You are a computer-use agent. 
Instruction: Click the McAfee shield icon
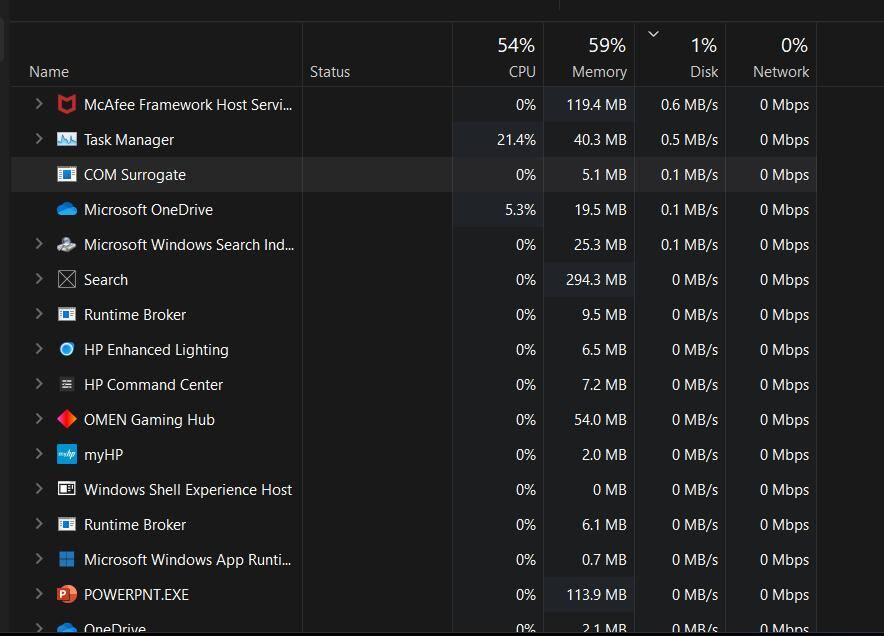[x=67, y=105]
